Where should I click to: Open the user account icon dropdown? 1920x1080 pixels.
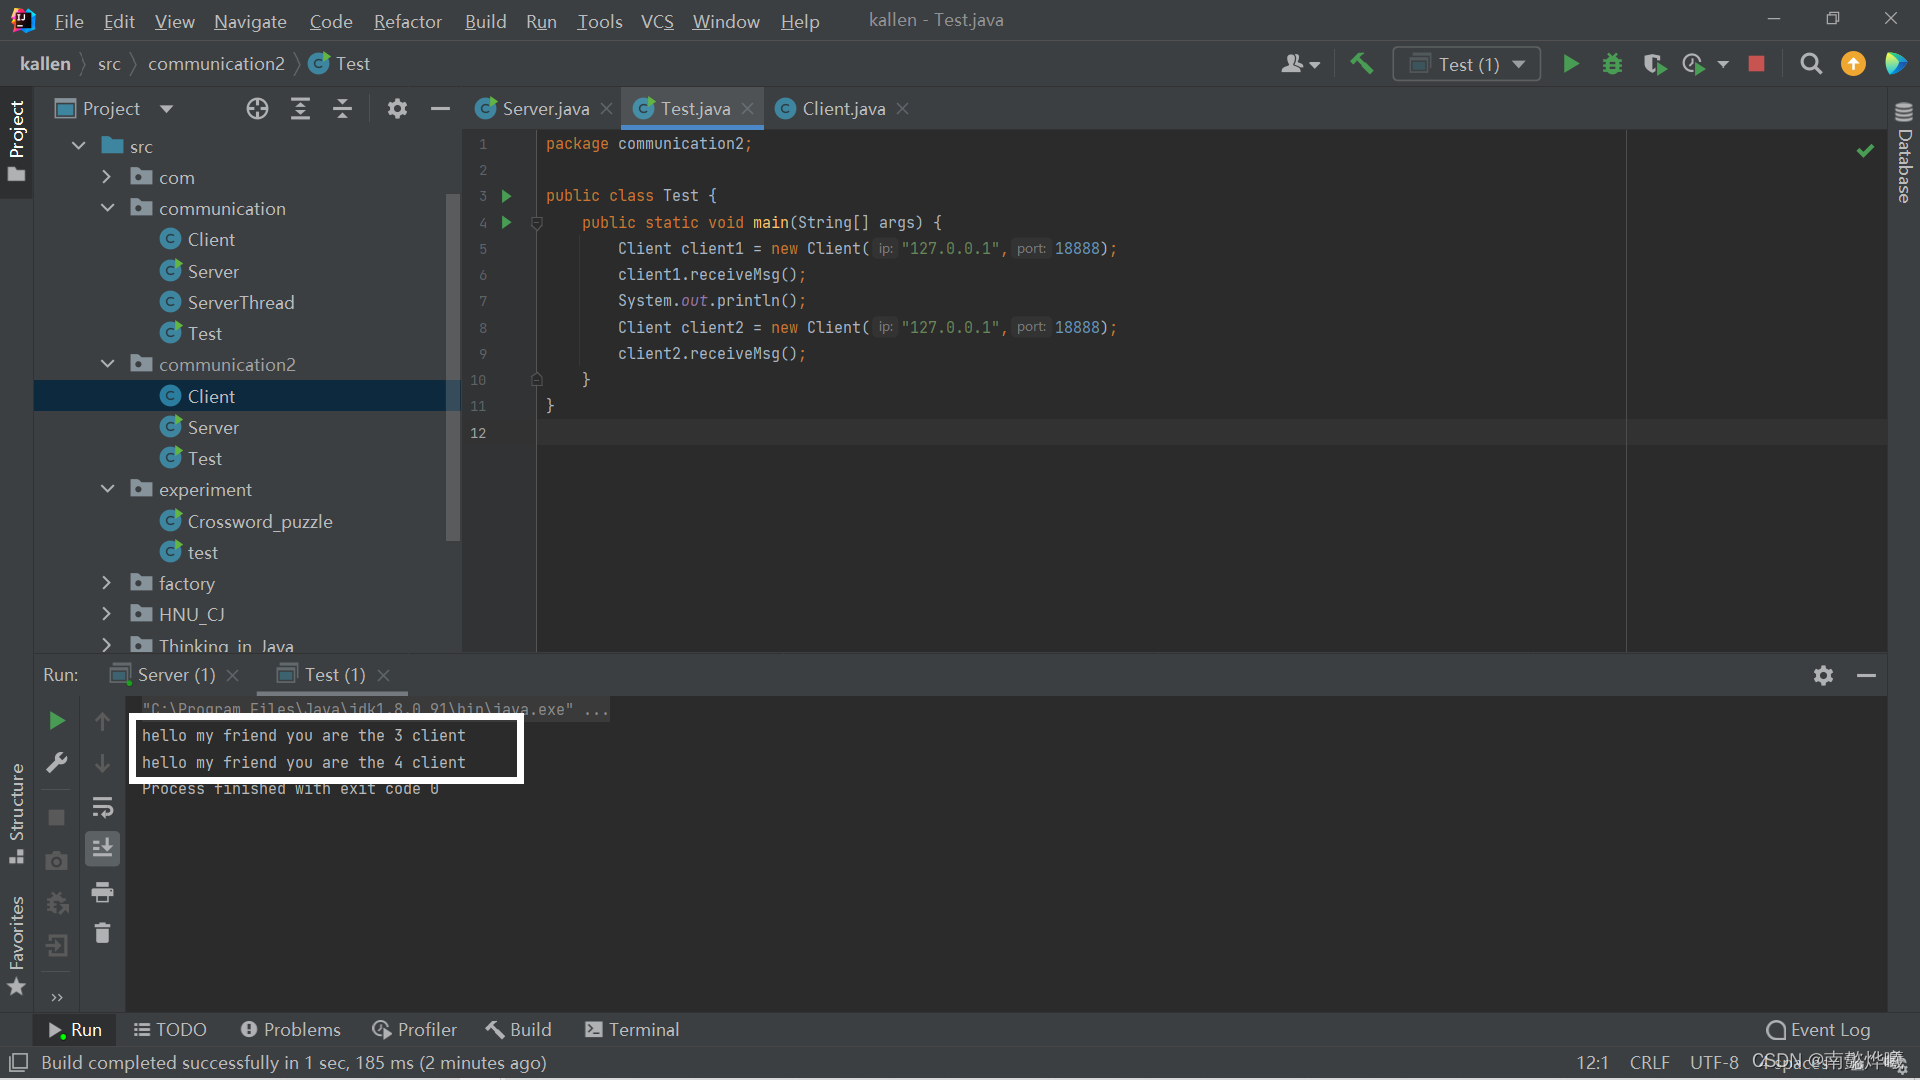click(x=1300, y=64)
